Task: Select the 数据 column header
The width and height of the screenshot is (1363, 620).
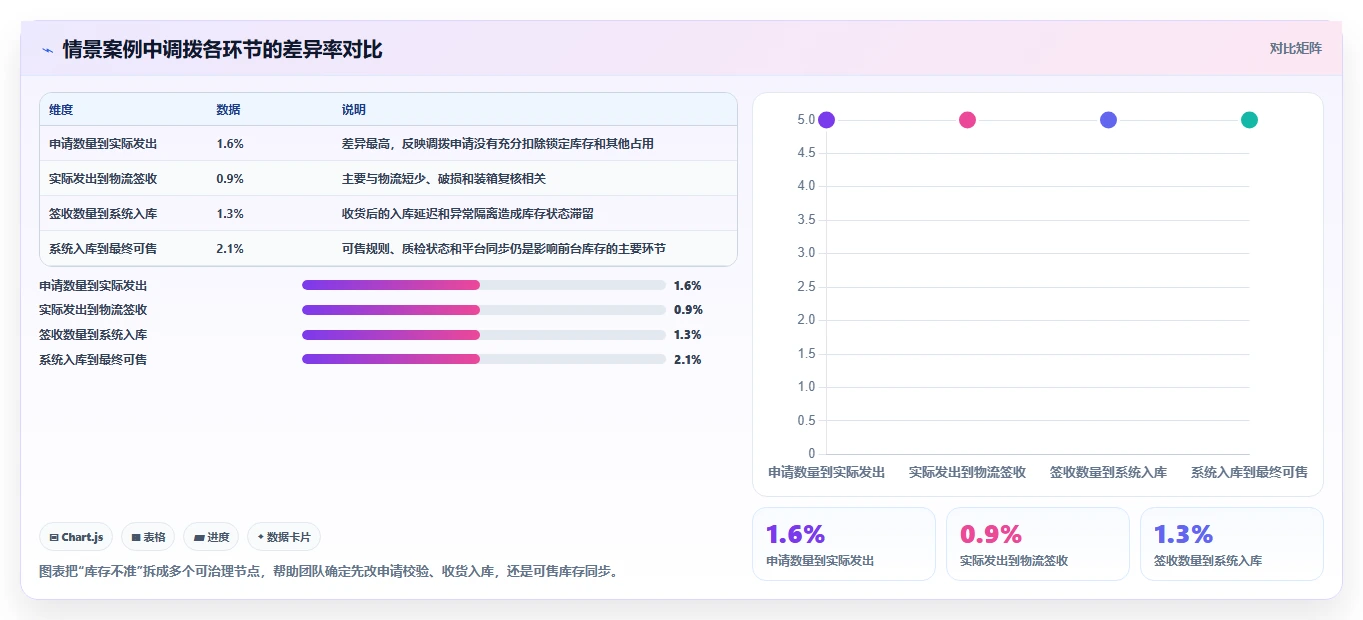Action: (x=228, y=110)
